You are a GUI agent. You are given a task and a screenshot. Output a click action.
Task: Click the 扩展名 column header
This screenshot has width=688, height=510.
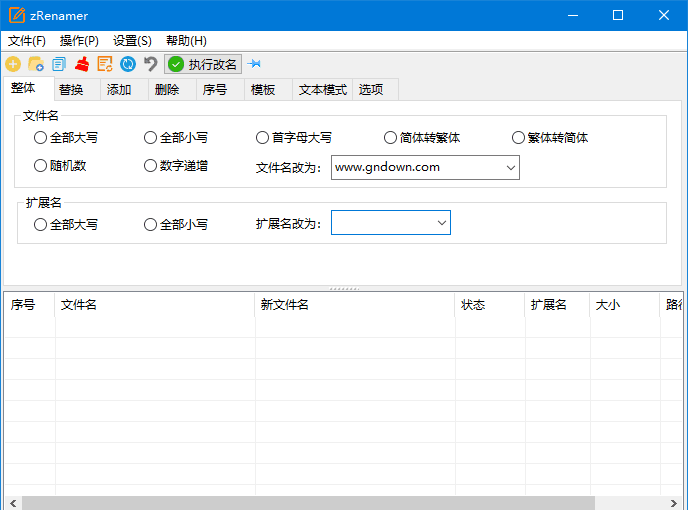[558, 305]
